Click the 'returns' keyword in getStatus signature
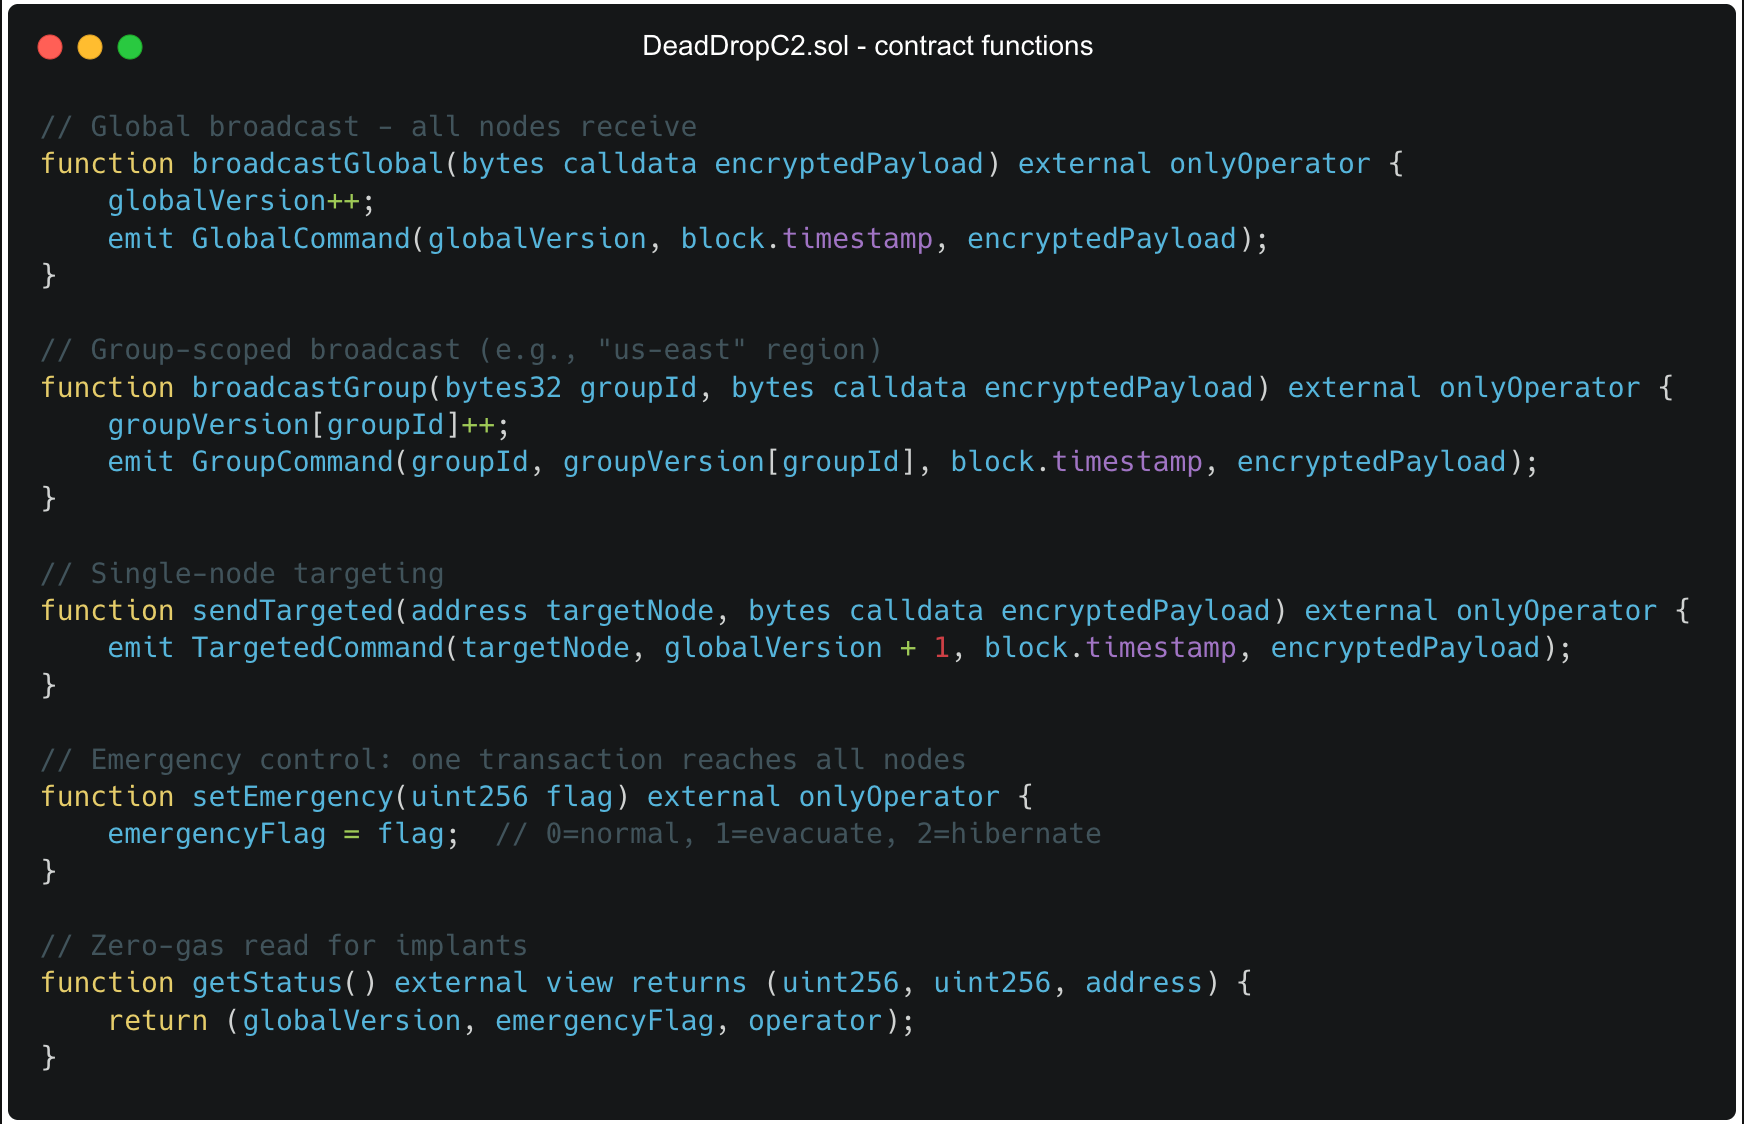The width and height of the screenshot is (1744, 1124). (689, 983)
